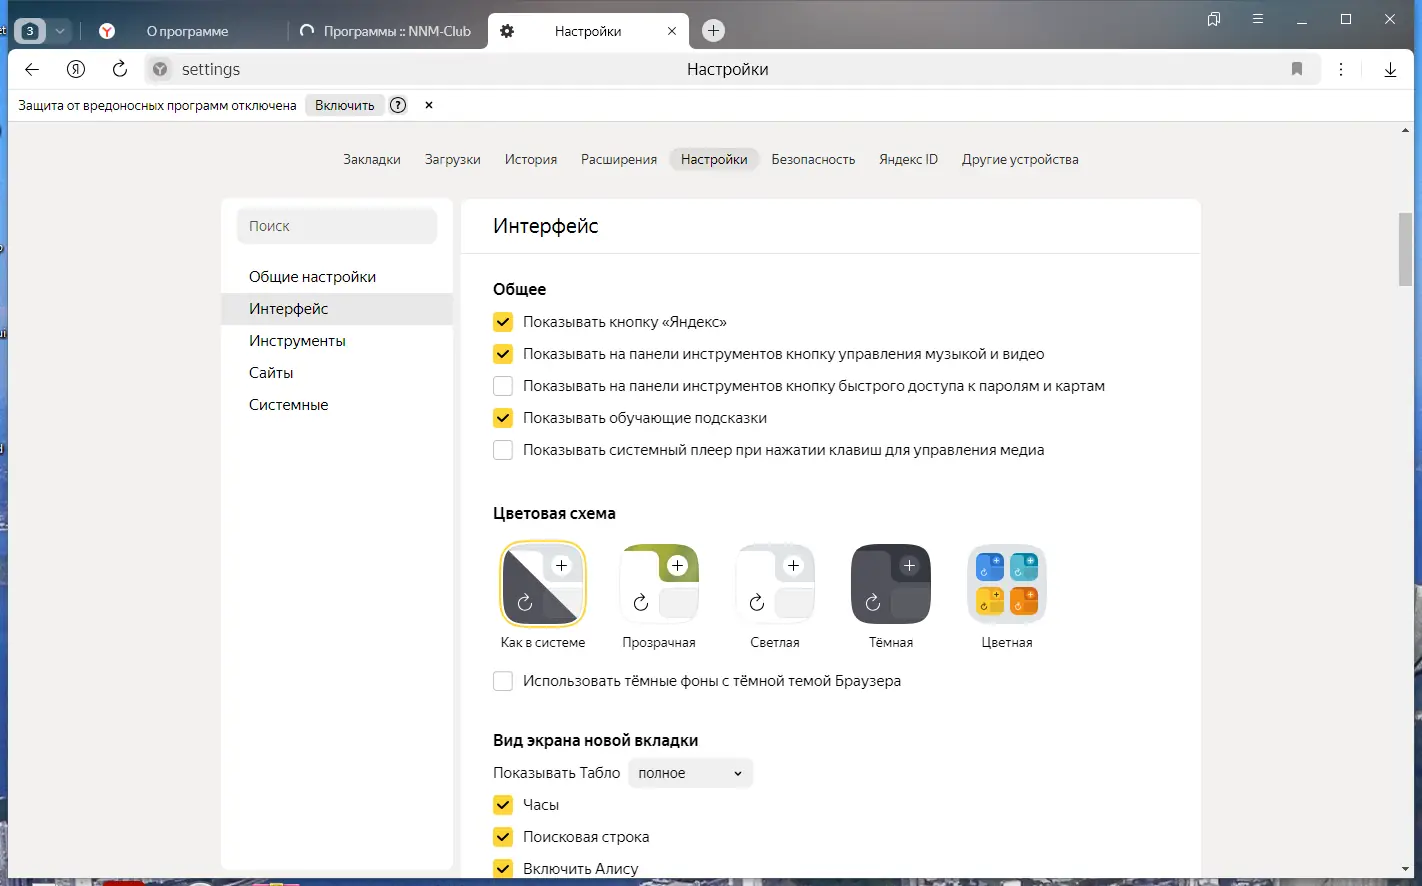This screenshot has width=1422, height=886.
Task: Open the three-dot menu in the address bar
Action: pyautogui.click(x=1341, y=69)
